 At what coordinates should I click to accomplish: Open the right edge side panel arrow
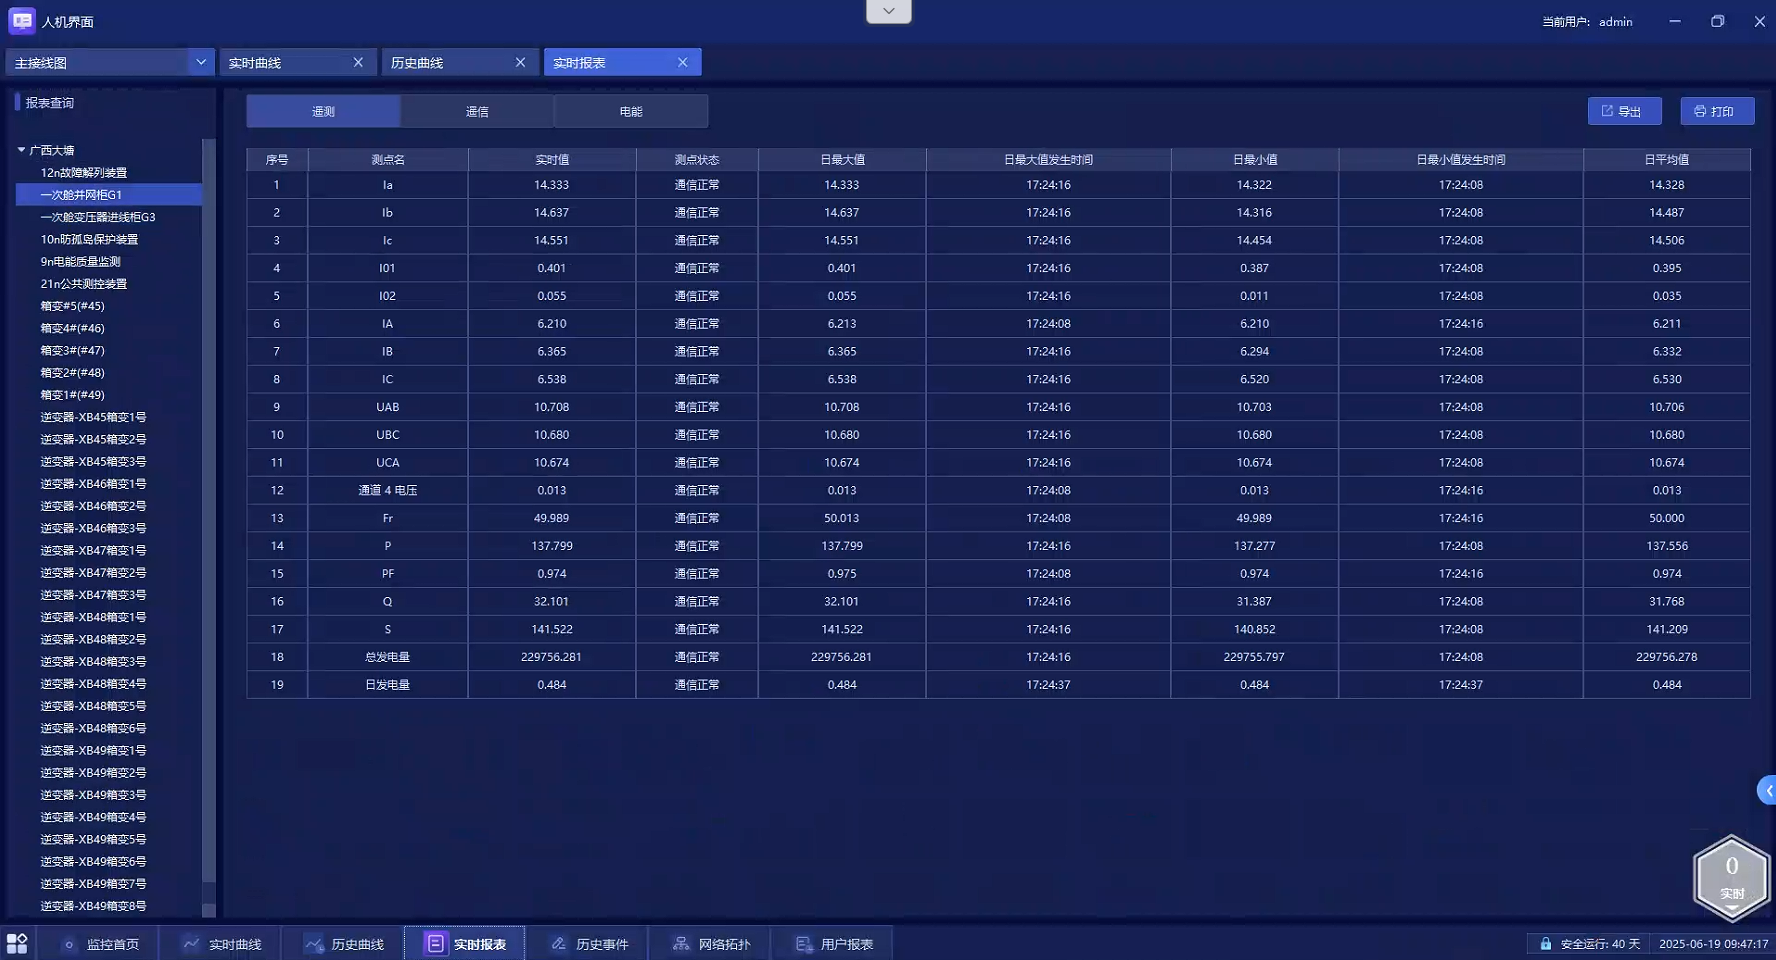point(1767,790)
